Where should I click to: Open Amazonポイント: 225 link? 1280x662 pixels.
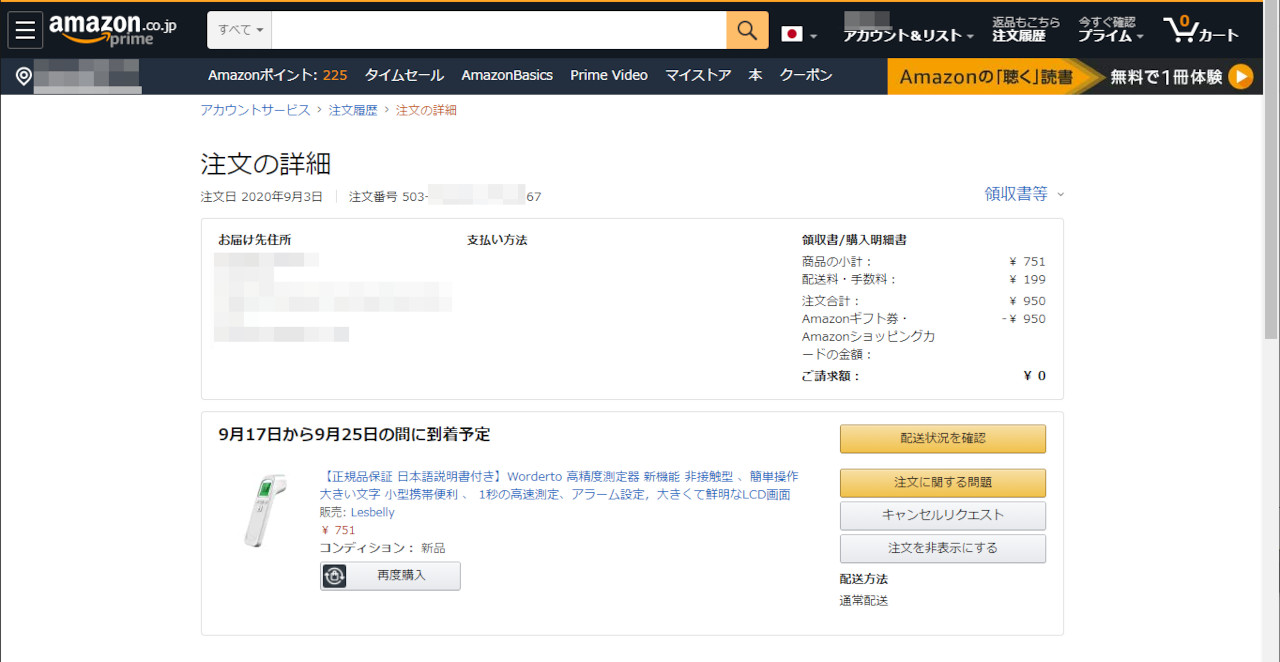tap(278, 75)
